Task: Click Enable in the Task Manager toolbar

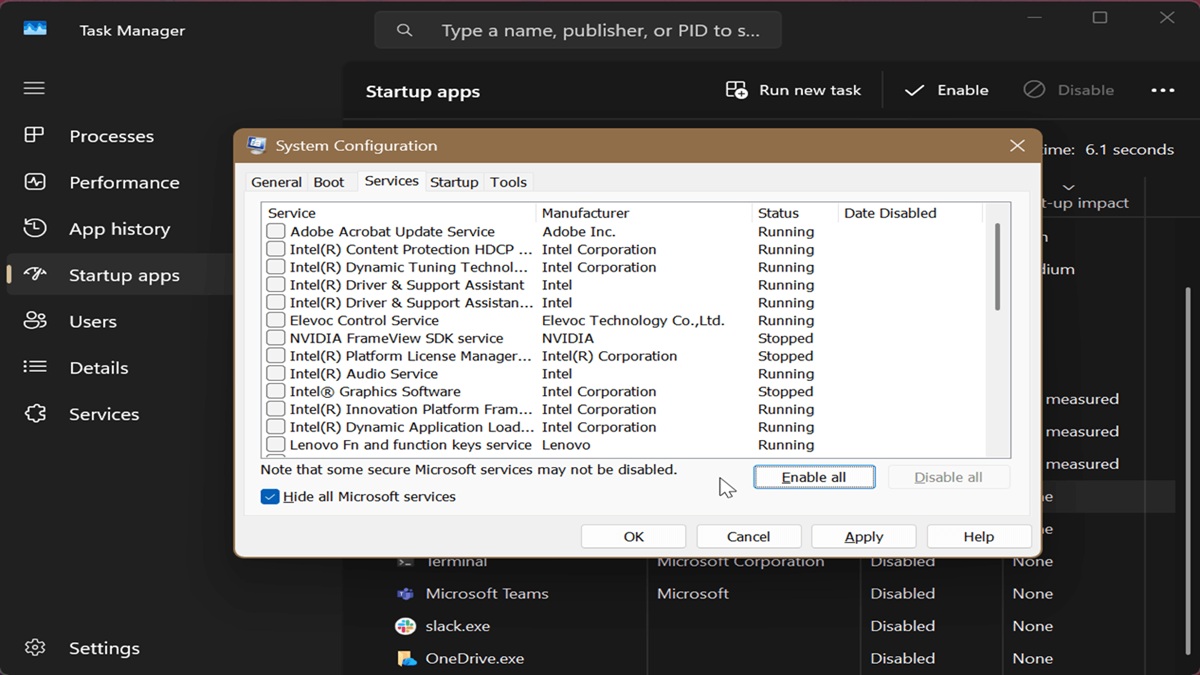Action: [947, 90]
